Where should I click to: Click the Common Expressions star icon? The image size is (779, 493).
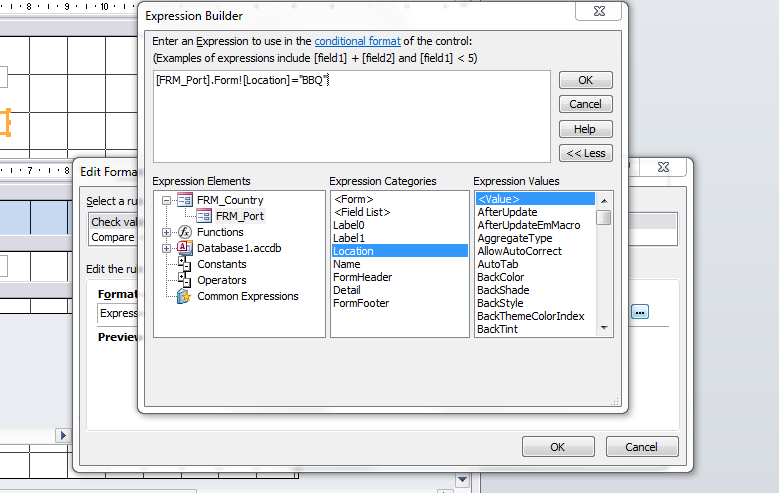[184, 296]
